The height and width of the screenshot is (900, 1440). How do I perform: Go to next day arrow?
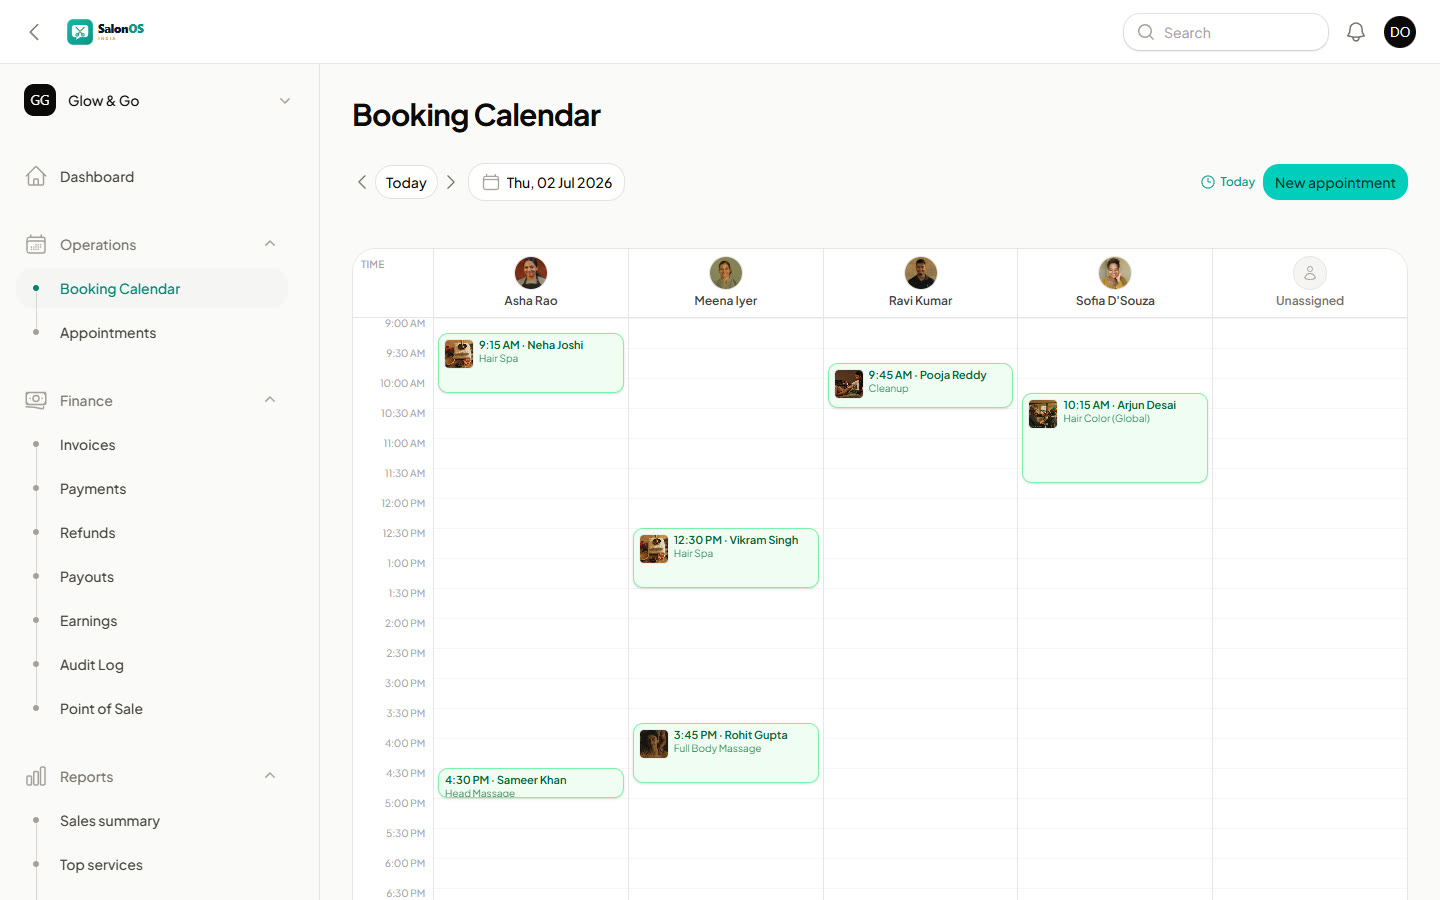tap(451, 182)
